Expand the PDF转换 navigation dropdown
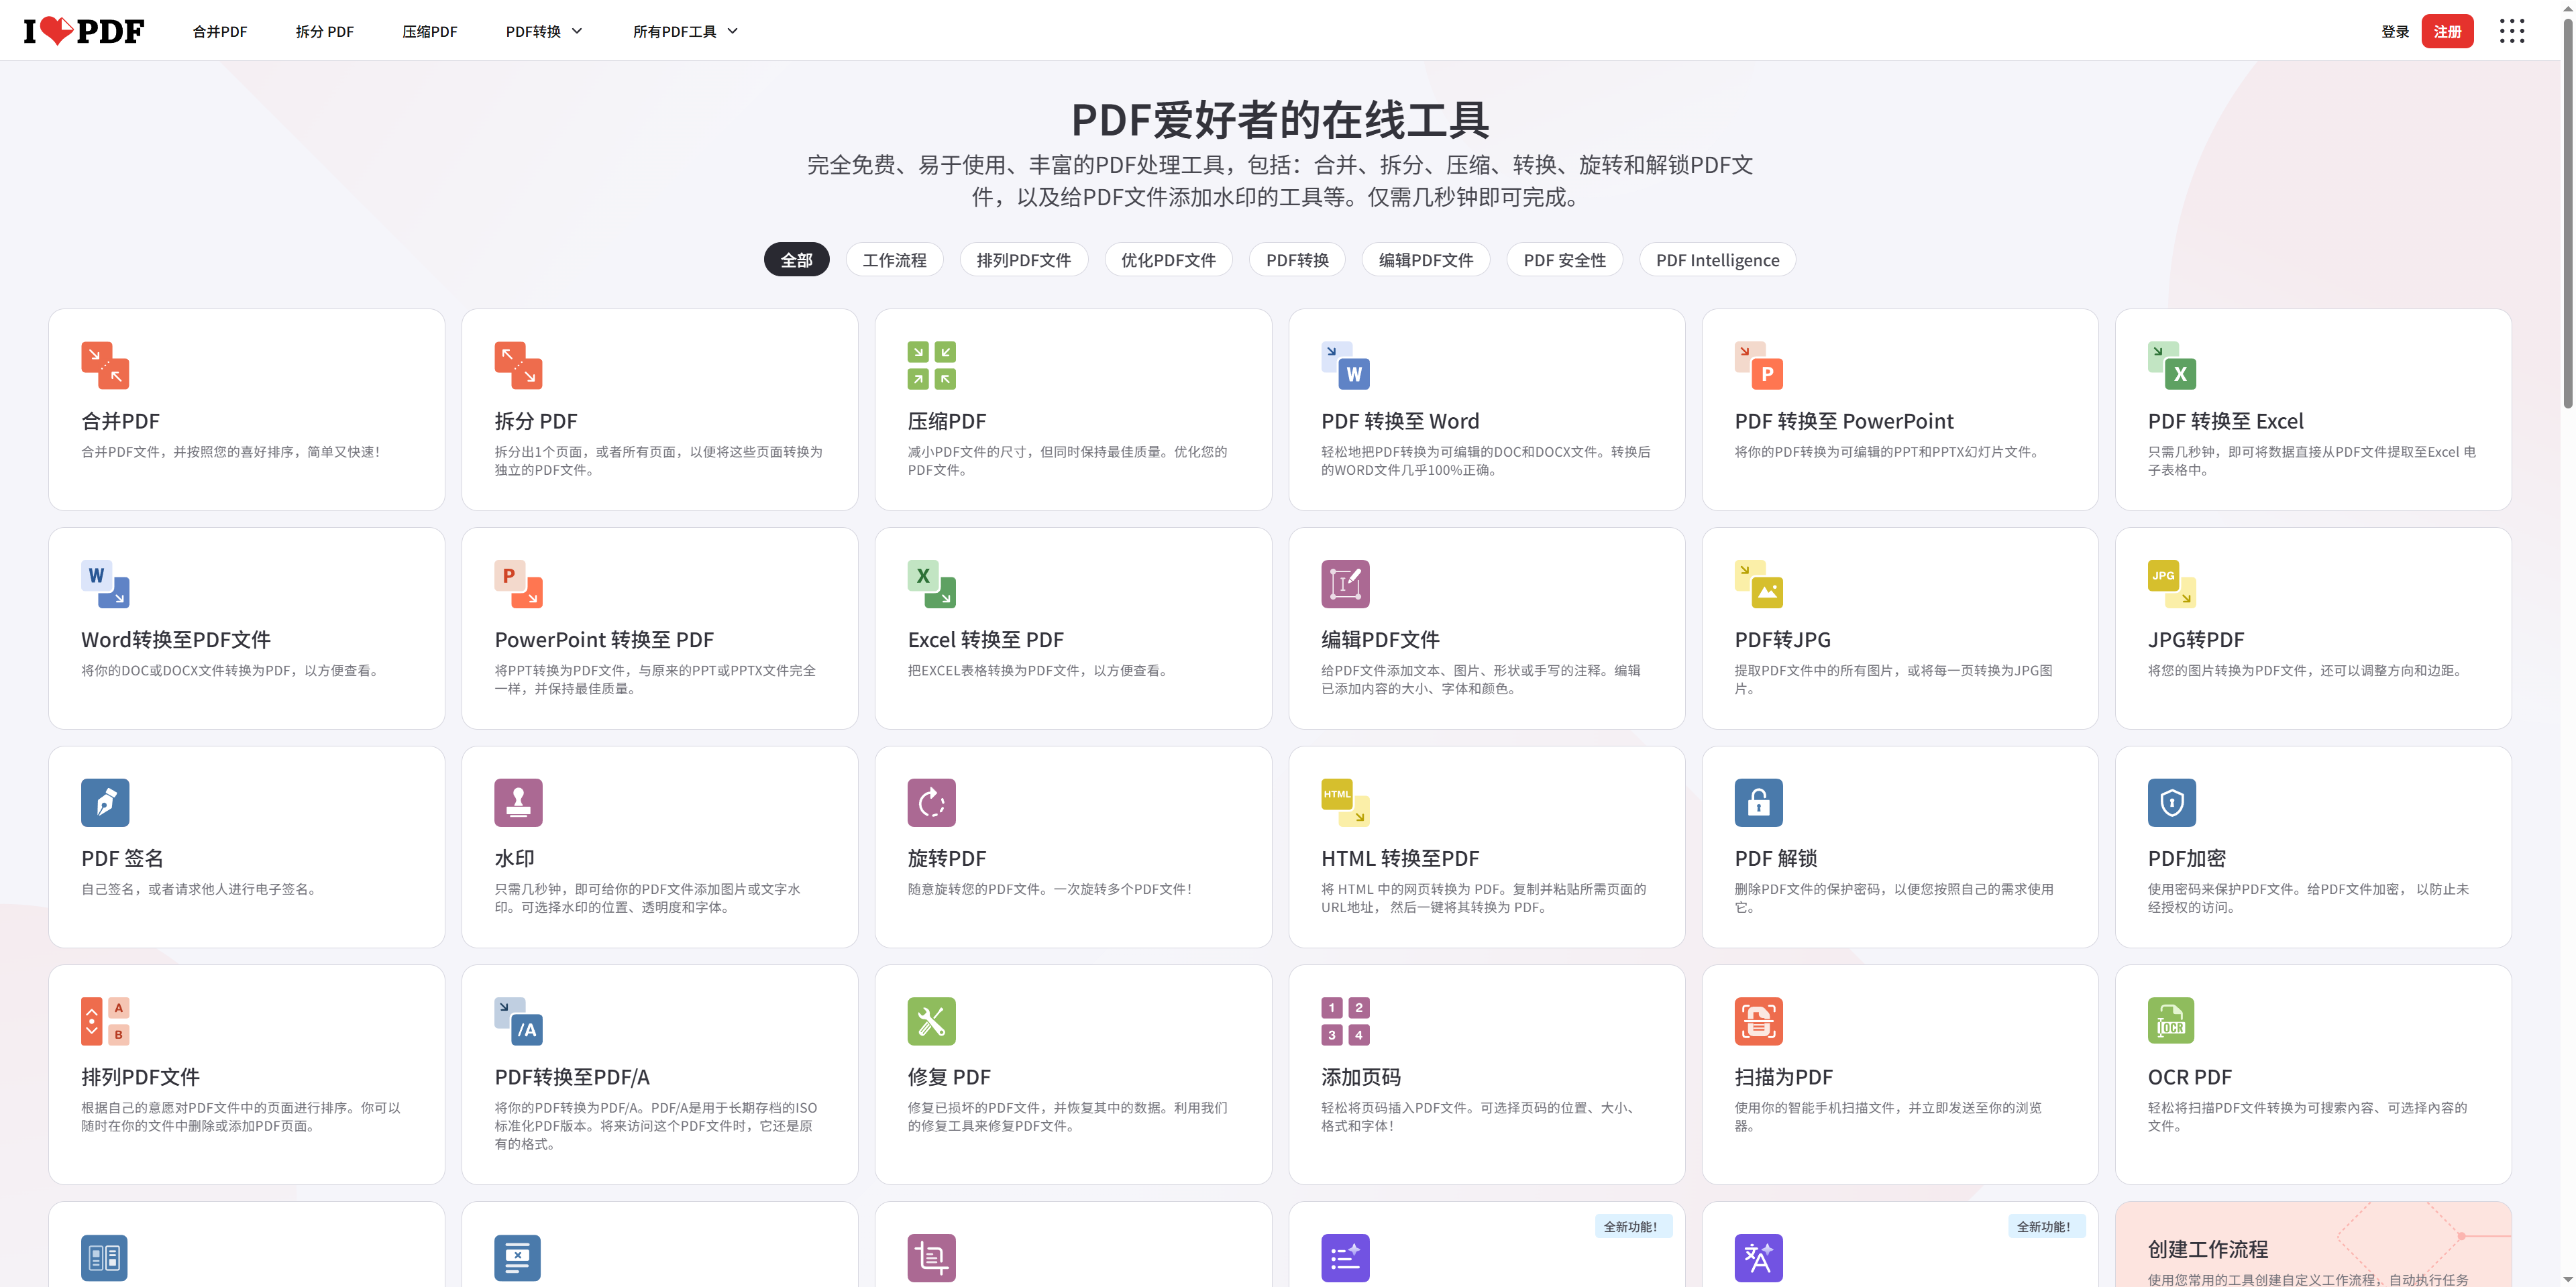The image size is (2576, 1287). tap(543, 31)
